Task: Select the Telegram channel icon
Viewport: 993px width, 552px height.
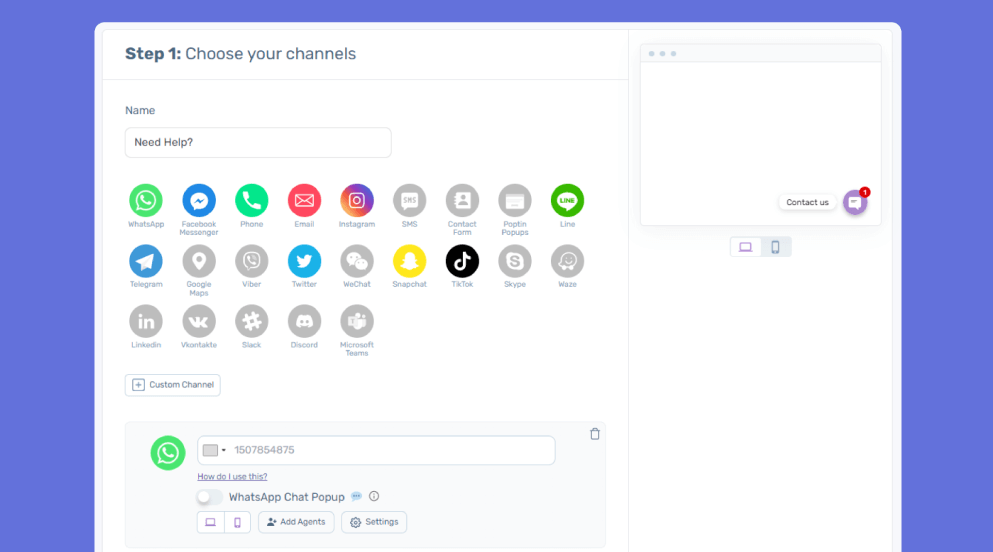Action: 146,261
